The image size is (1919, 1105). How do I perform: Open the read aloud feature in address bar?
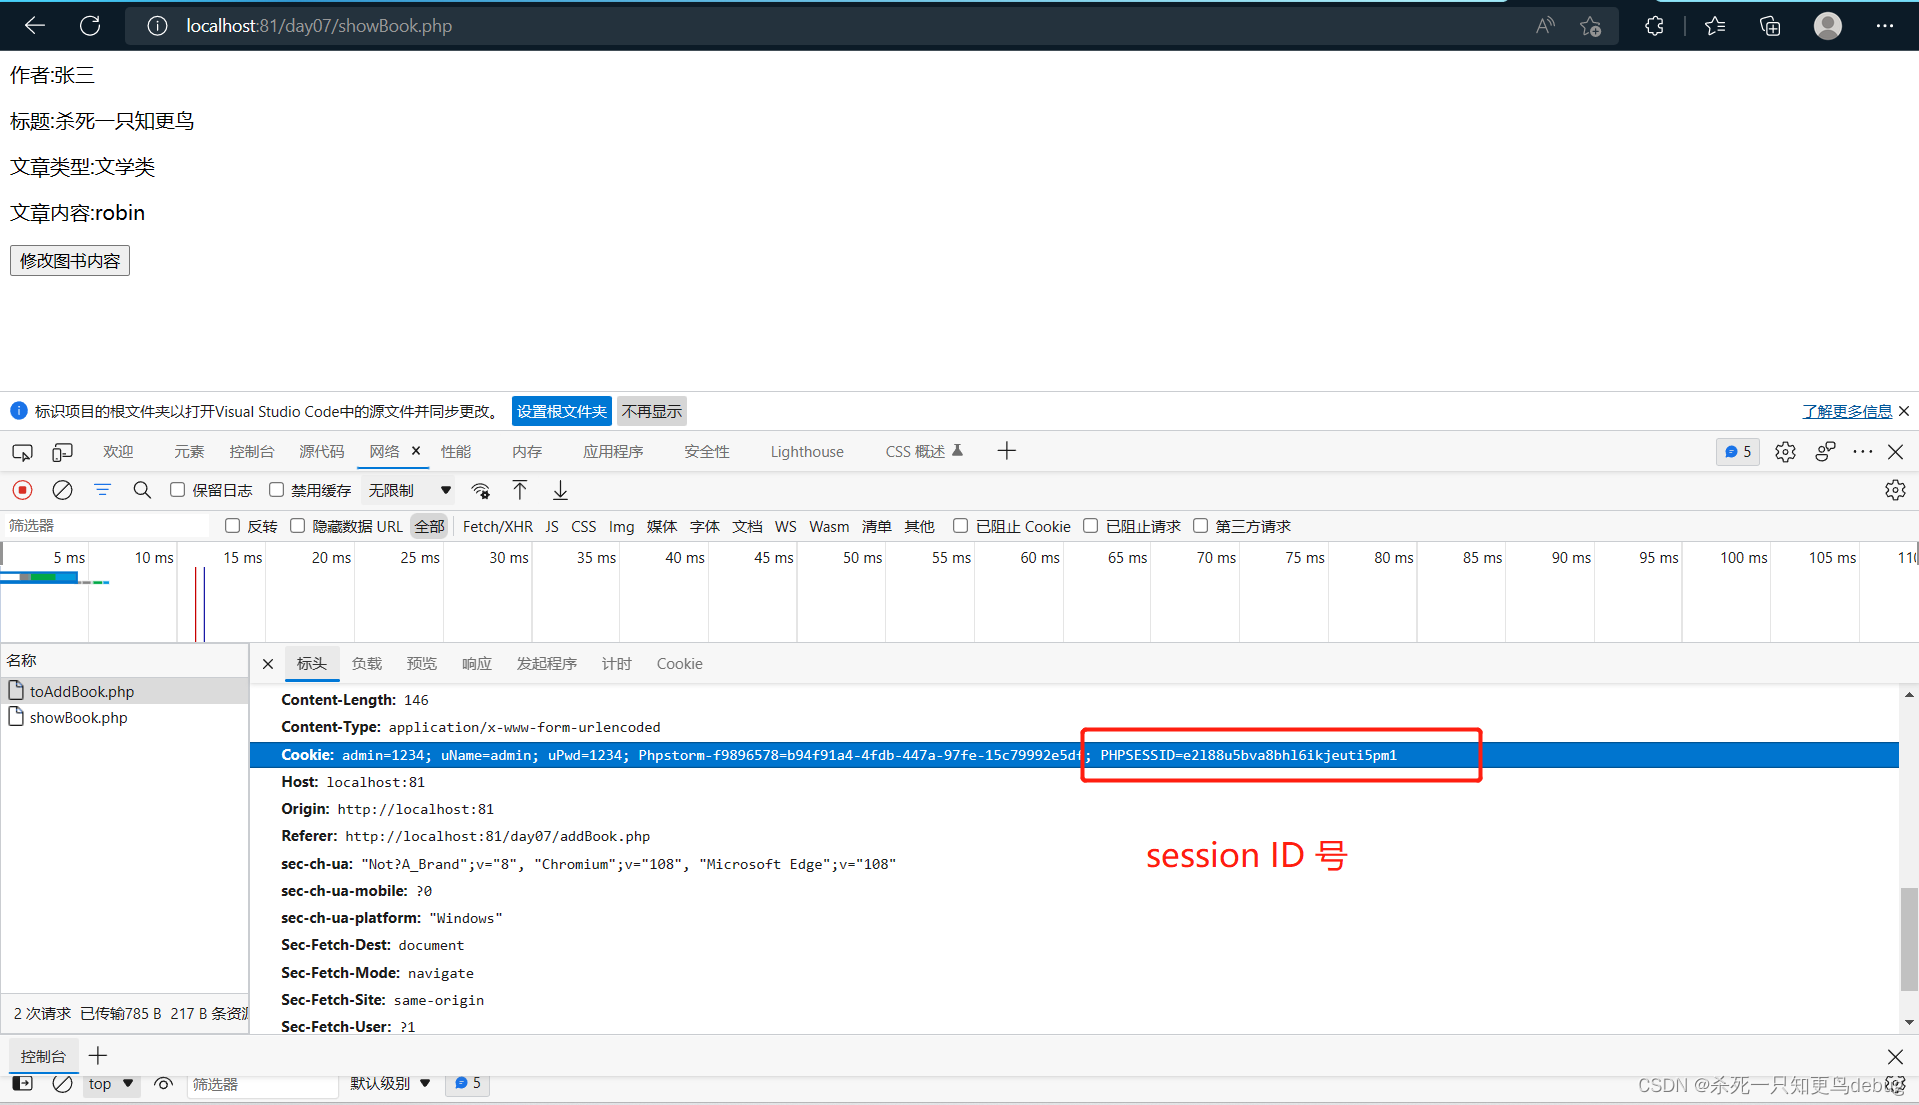1545,26
